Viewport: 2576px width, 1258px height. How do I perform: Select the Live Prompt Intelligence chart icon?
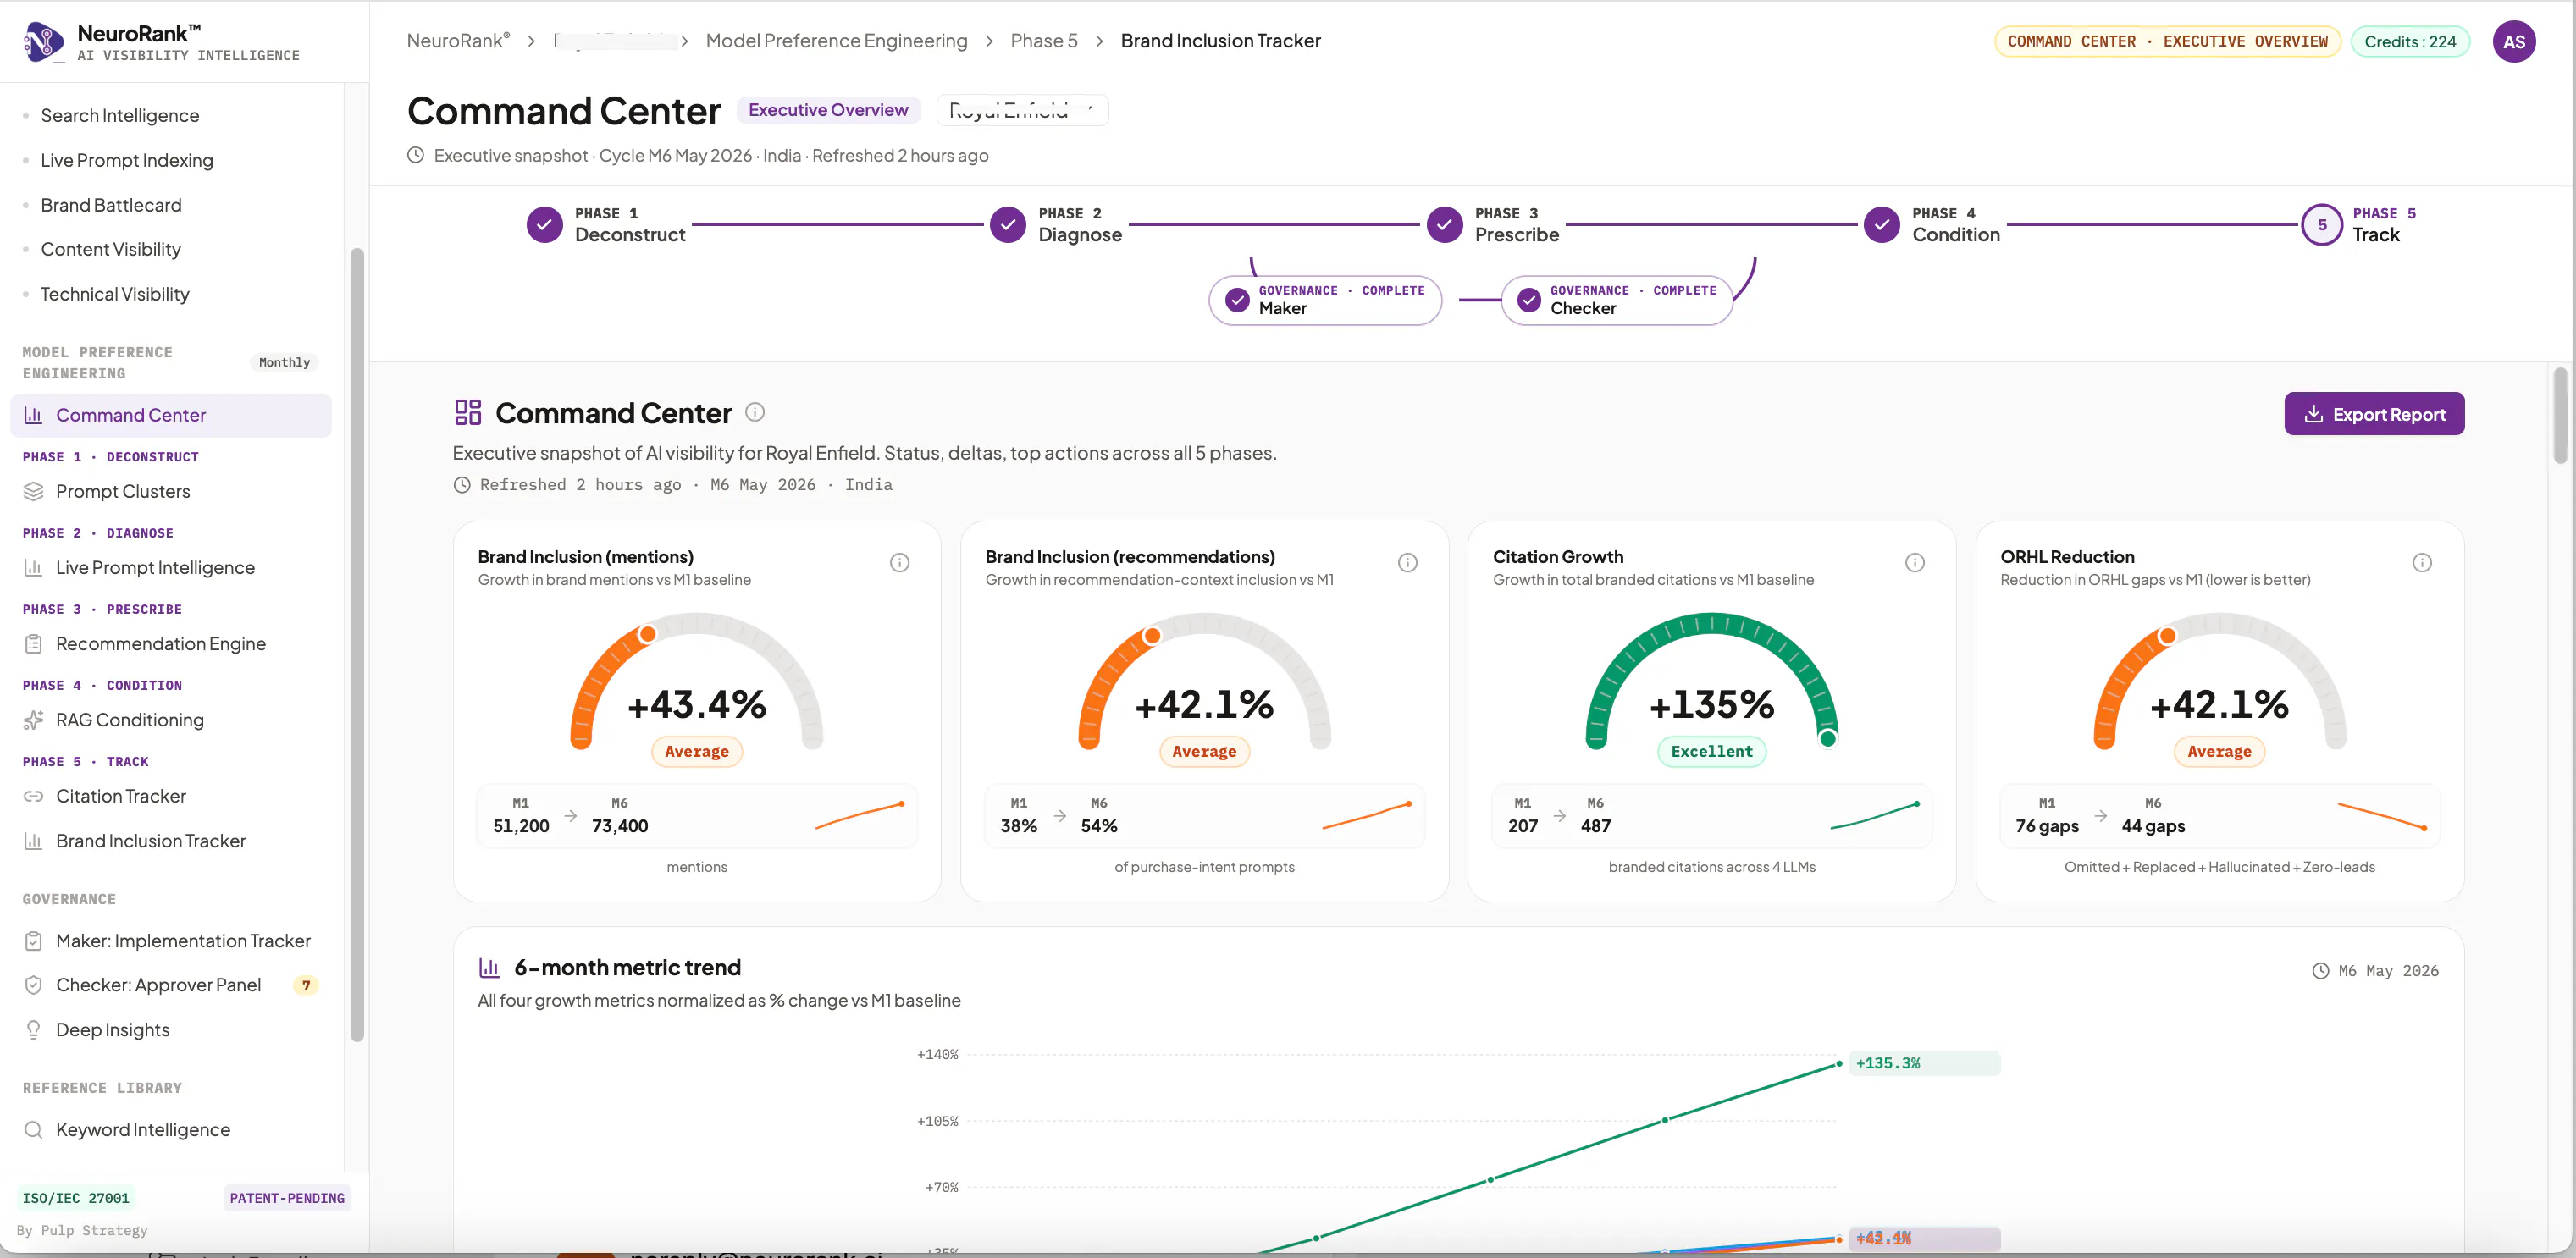click(x=33, y=567)
